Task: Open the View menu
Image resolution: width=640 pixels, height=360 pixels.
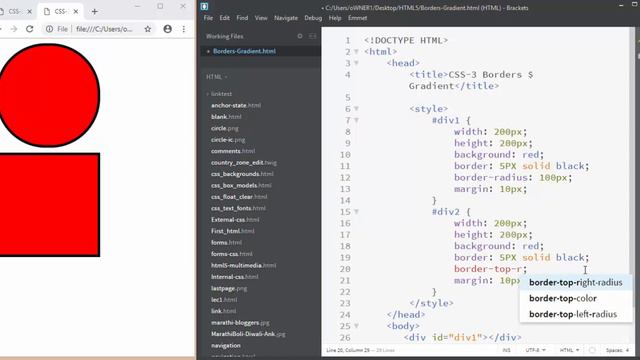Action: [x=261, y=18]
